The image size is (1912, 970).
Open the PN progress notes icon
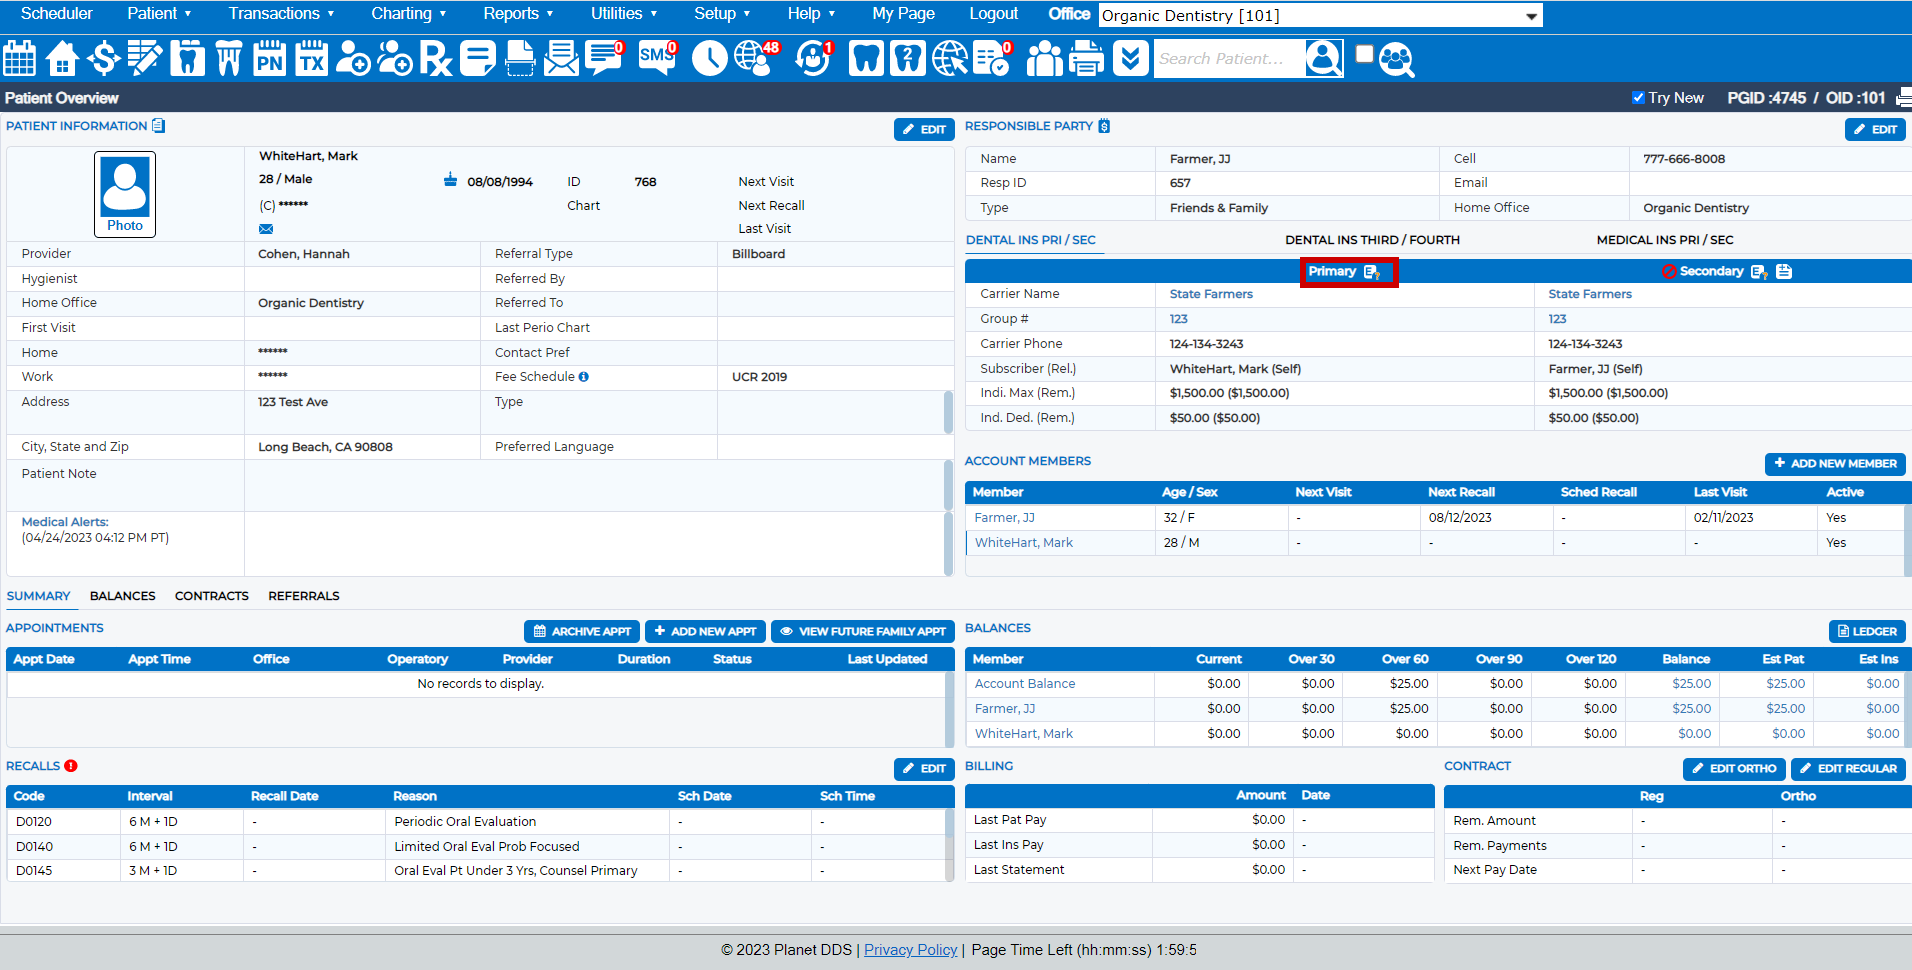click(270, 58)
